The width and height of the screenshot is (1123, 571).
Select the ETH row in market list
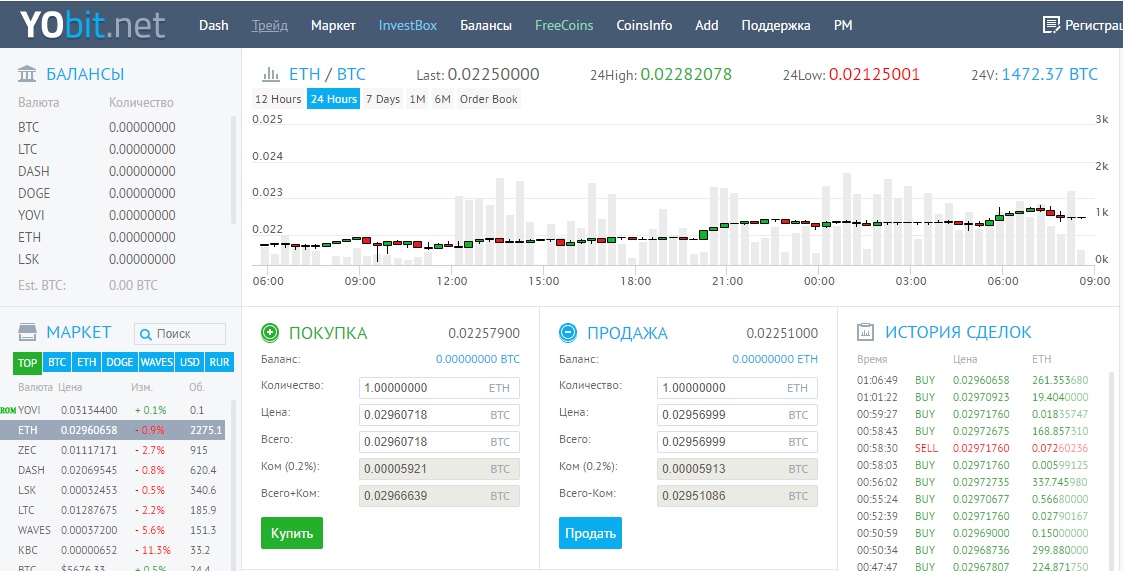pyautogui.click(x=112, y=430)
